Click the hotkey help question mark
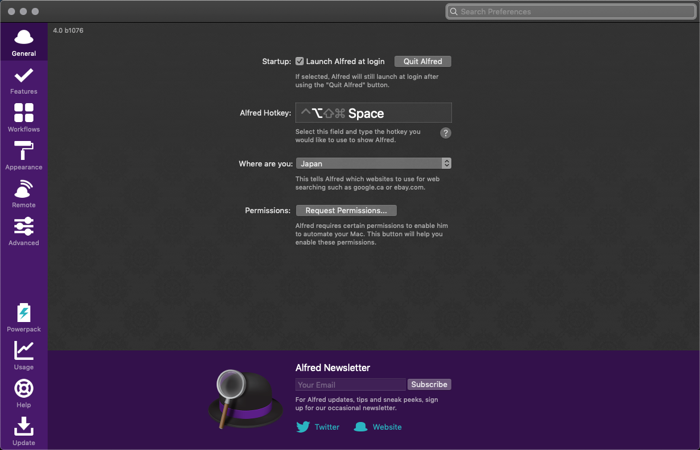Screen dimensions: 700x450 pyautogui.click(x=446, y=133)
